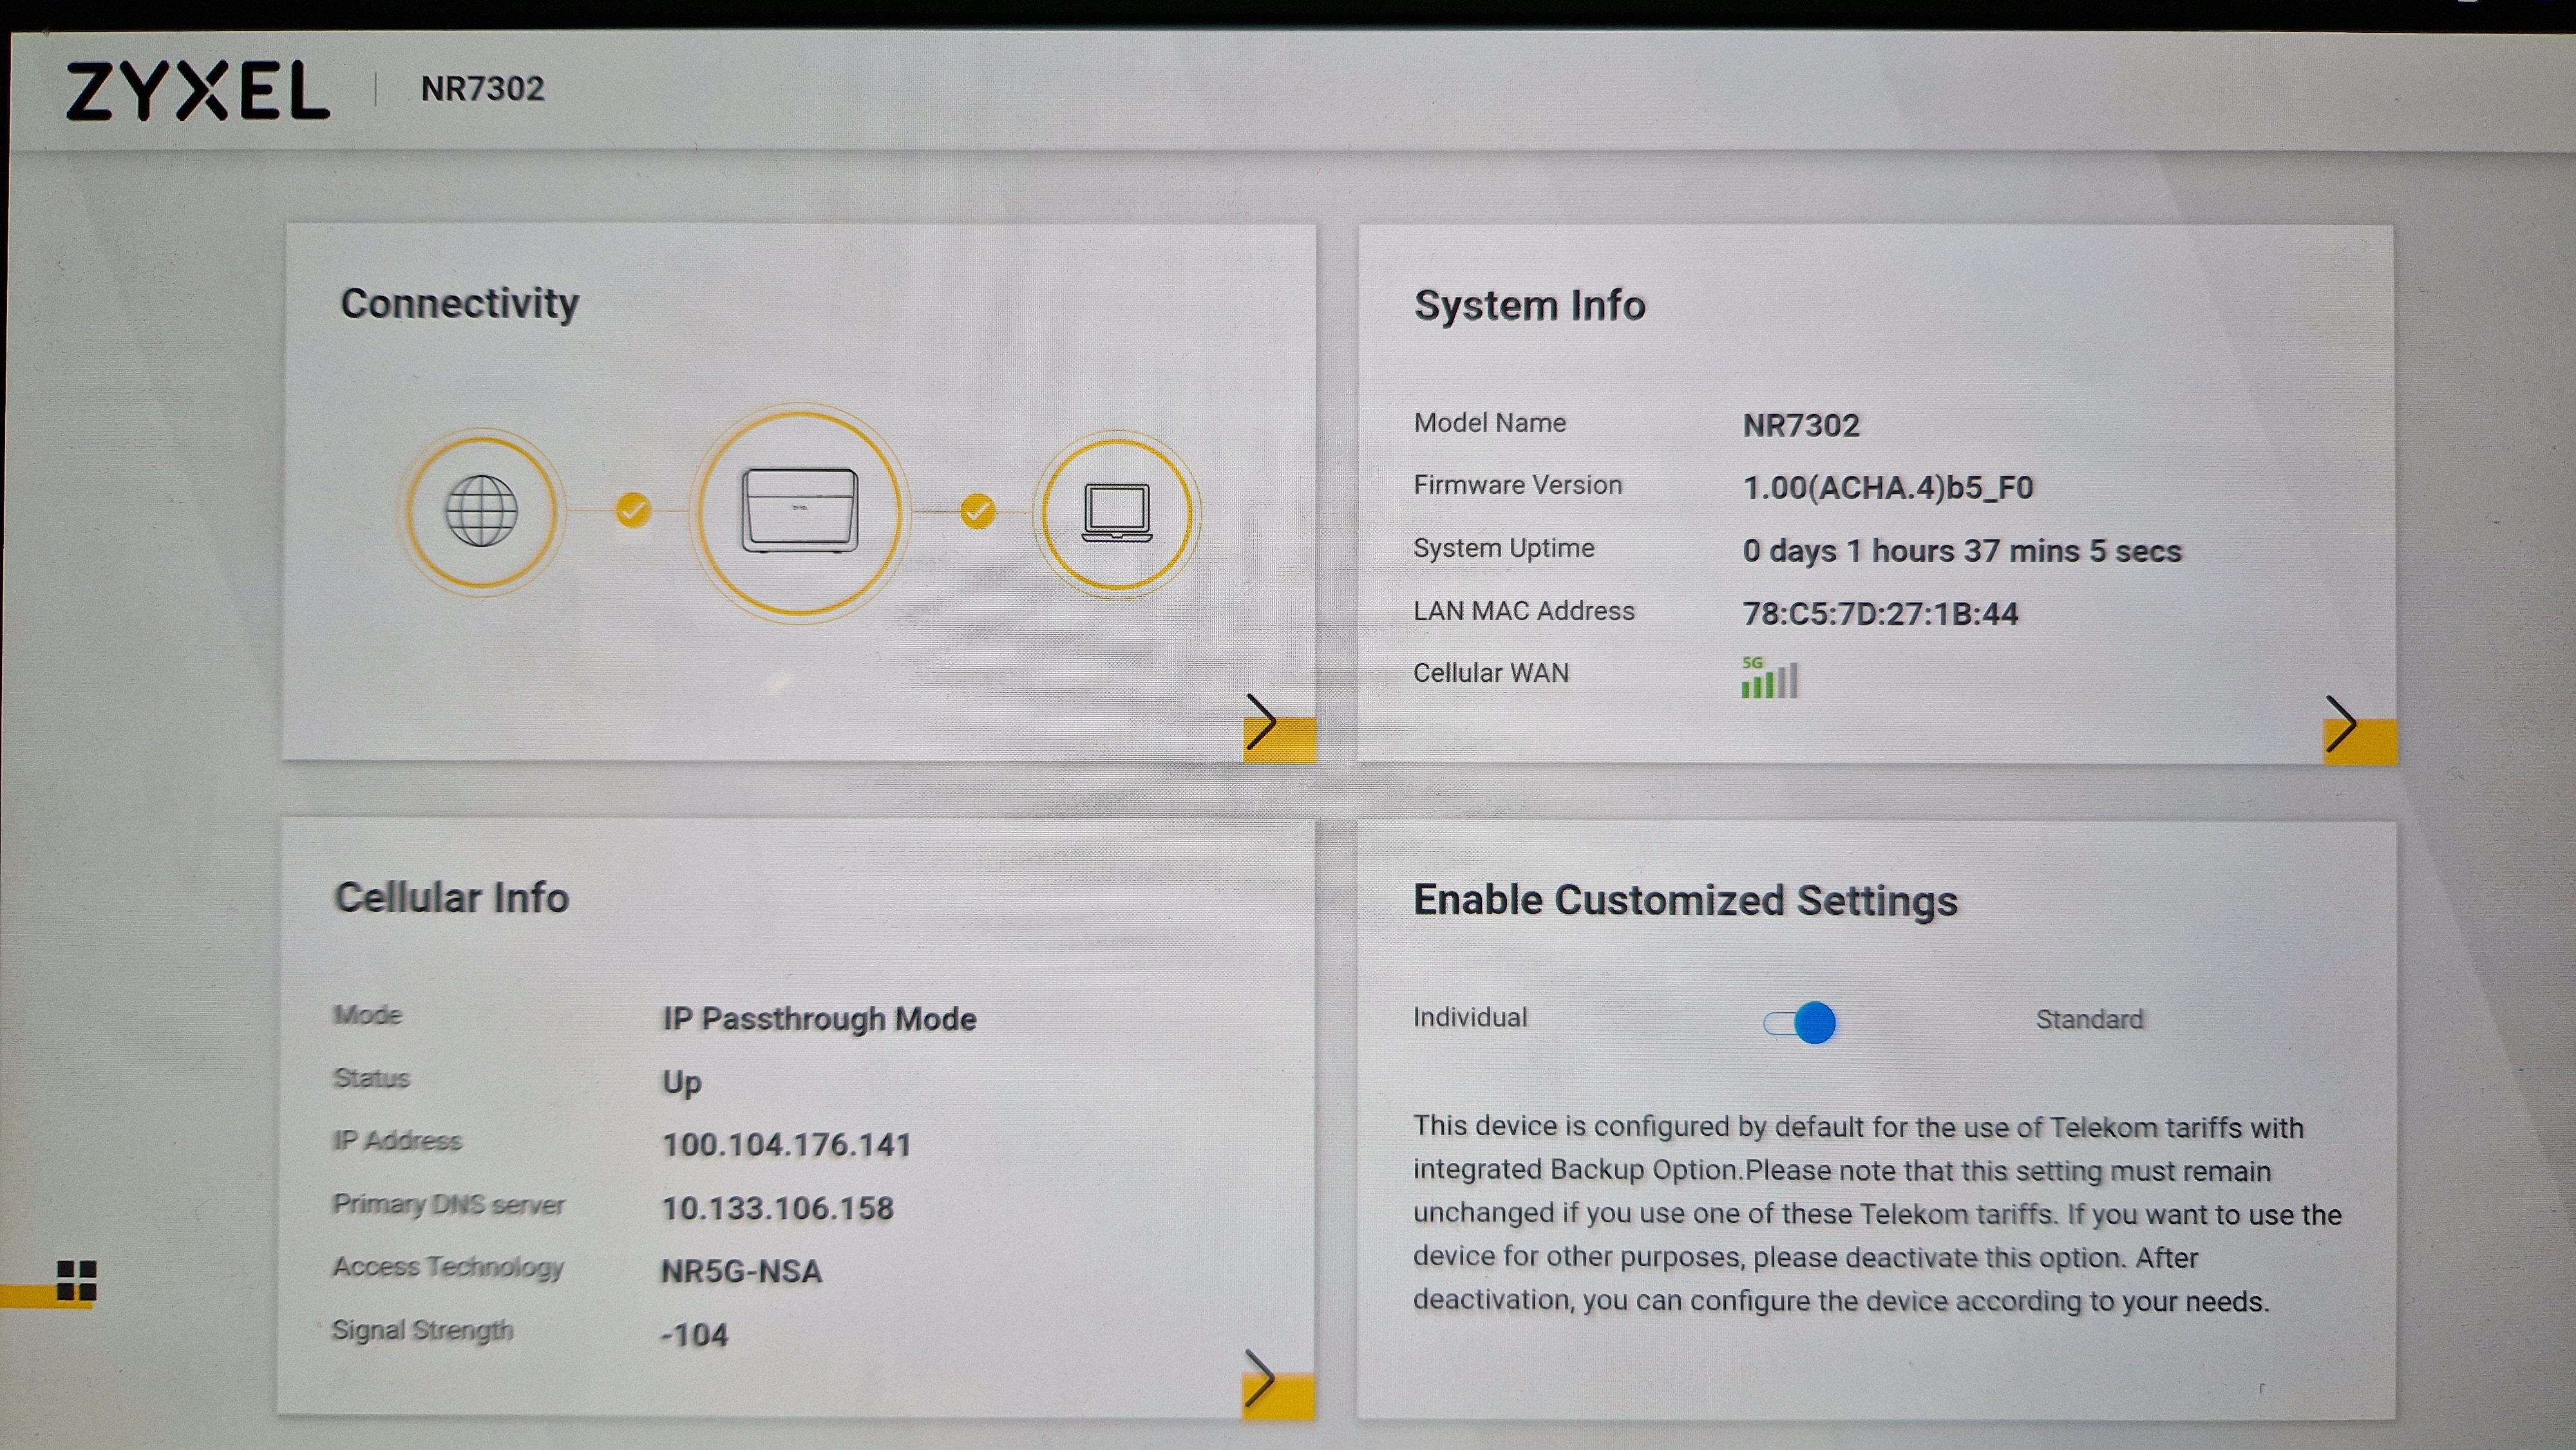Click the NR7302 model label in header
Screen dimensions: 2576x1450
point(482,89)
